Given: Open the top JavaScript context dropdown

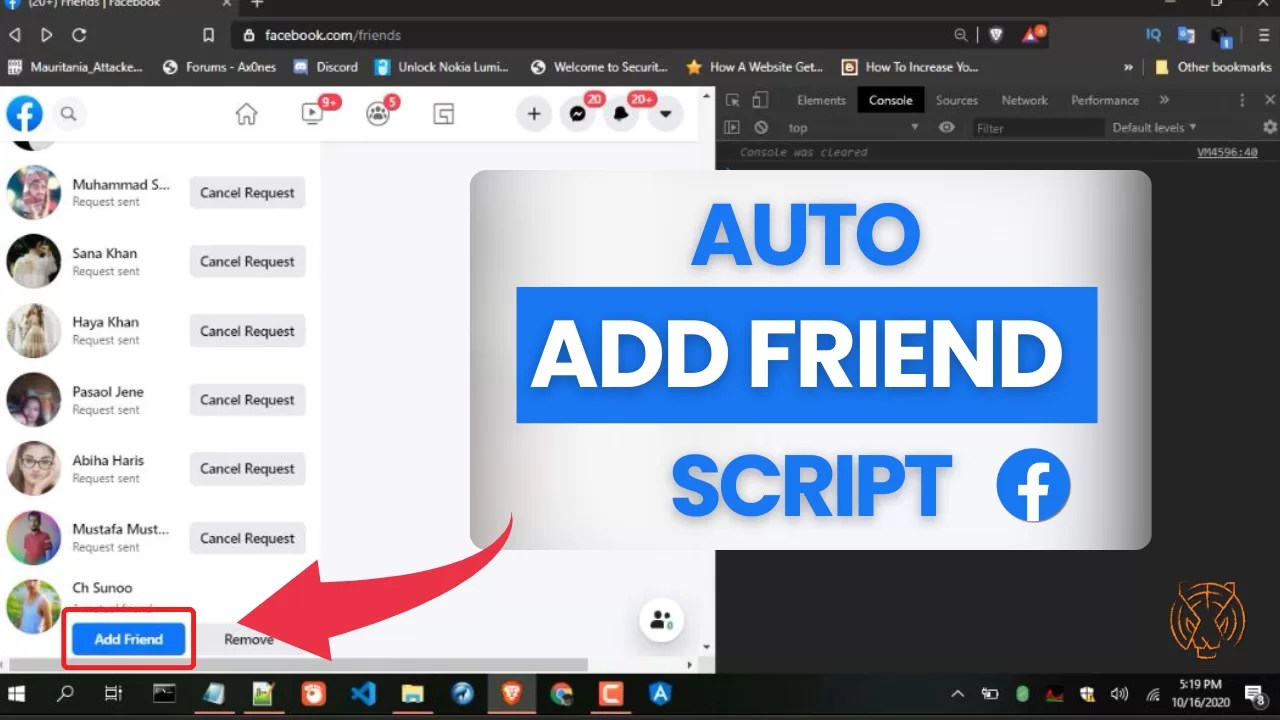Looking at the screenshot, I should (x=853, y=128).
